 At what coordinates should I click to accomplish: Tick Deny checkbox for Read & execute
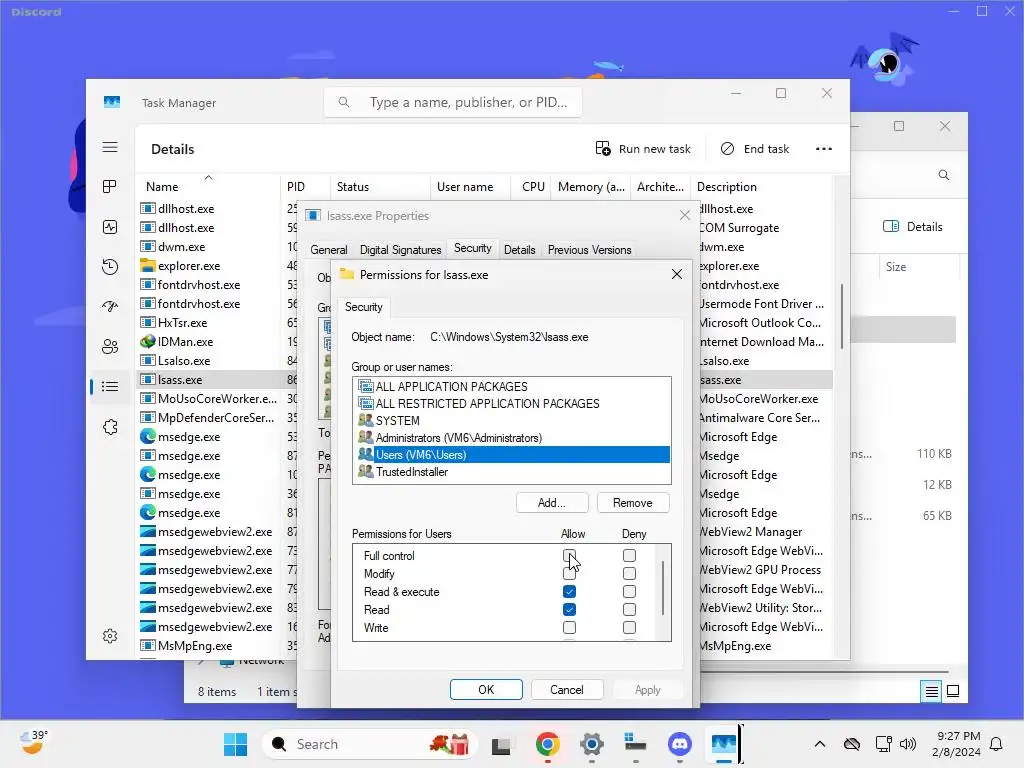pyautogui.click(x=629, y=592)
